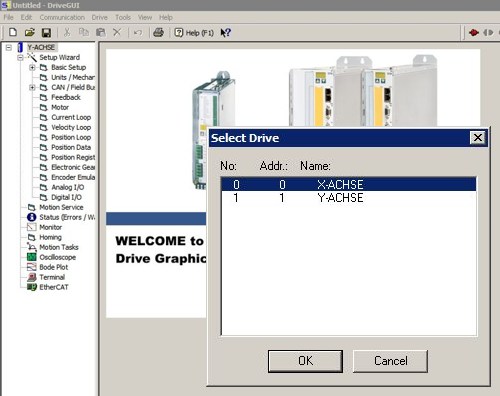Open Motion Service tree item

pyautogui.click(x=61, y=207)
